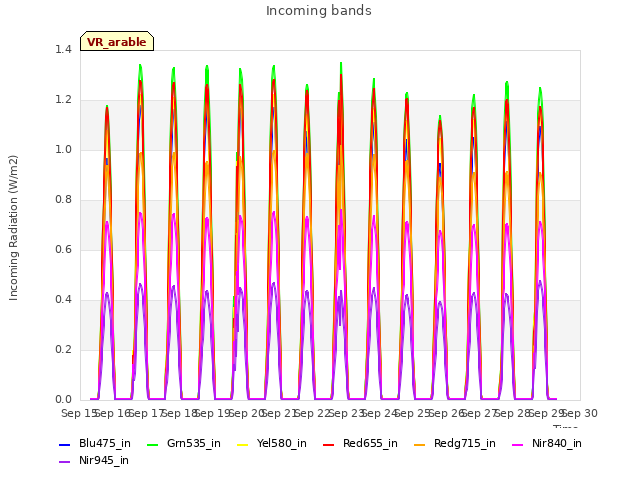640x480 pixels.
Task: Click the Incoming bands chart title
Action: (319, 11)
